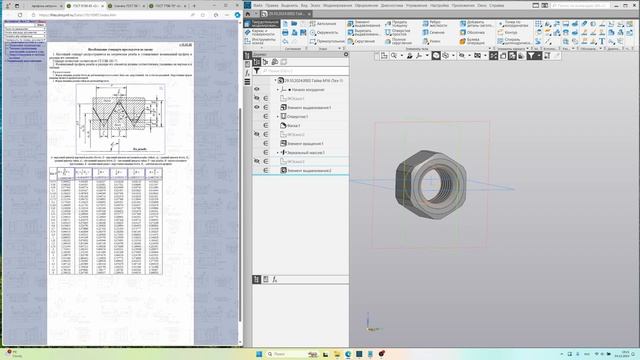Open the Файл menu
Viewport: 640px width, 360px height.
tap(258, 6)
